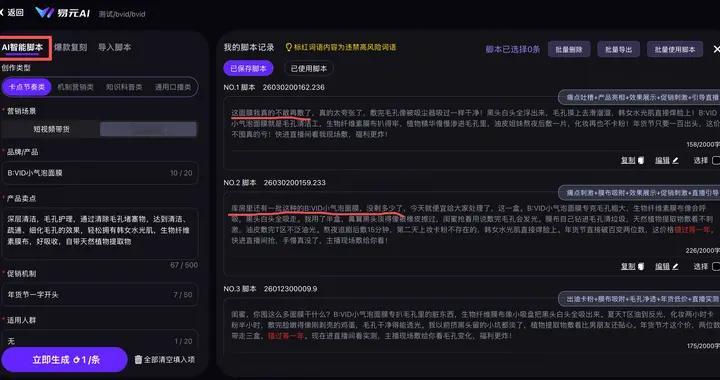
Task: Click the pencil edit icon in NO.2 脚本
Action: (x=675, y=267)
